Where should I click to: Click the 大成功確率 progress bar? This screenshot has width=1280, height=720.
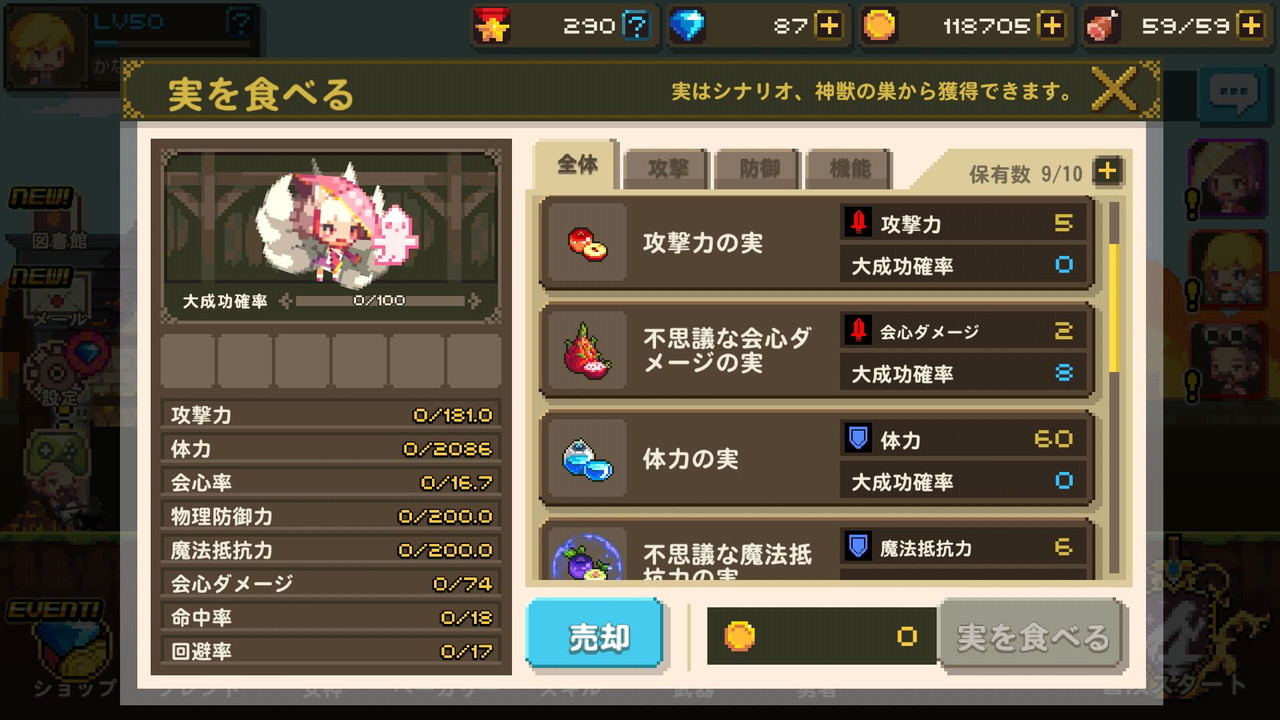[x=380, y=301]
